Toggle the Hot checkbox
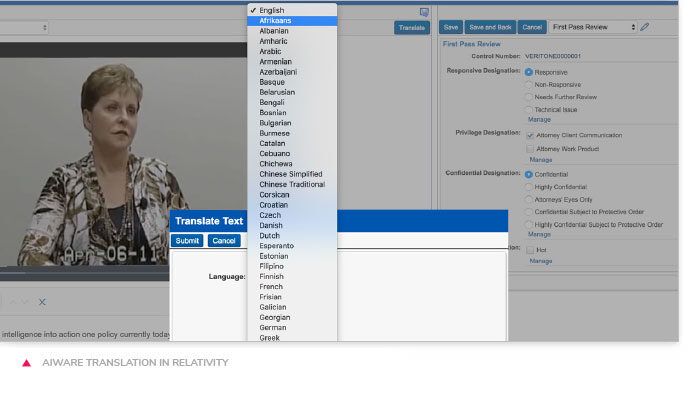This screenshot has width=700, height=394. (530, 250)
